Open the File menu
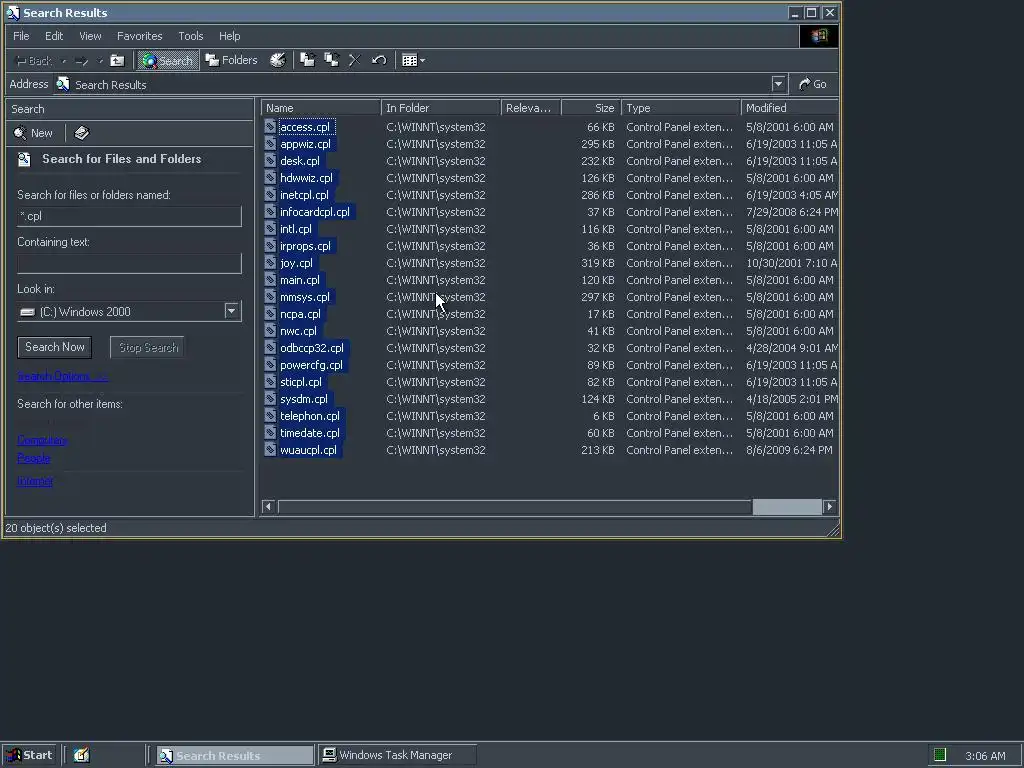This screenshot has height=768, width=1024. coord(21,36)
